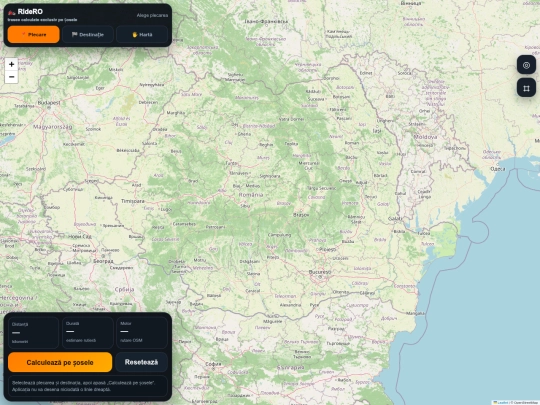The height and width of the screenshot is (405, 540).
Task: Click Brașov on the map
Action: (301, 215)
